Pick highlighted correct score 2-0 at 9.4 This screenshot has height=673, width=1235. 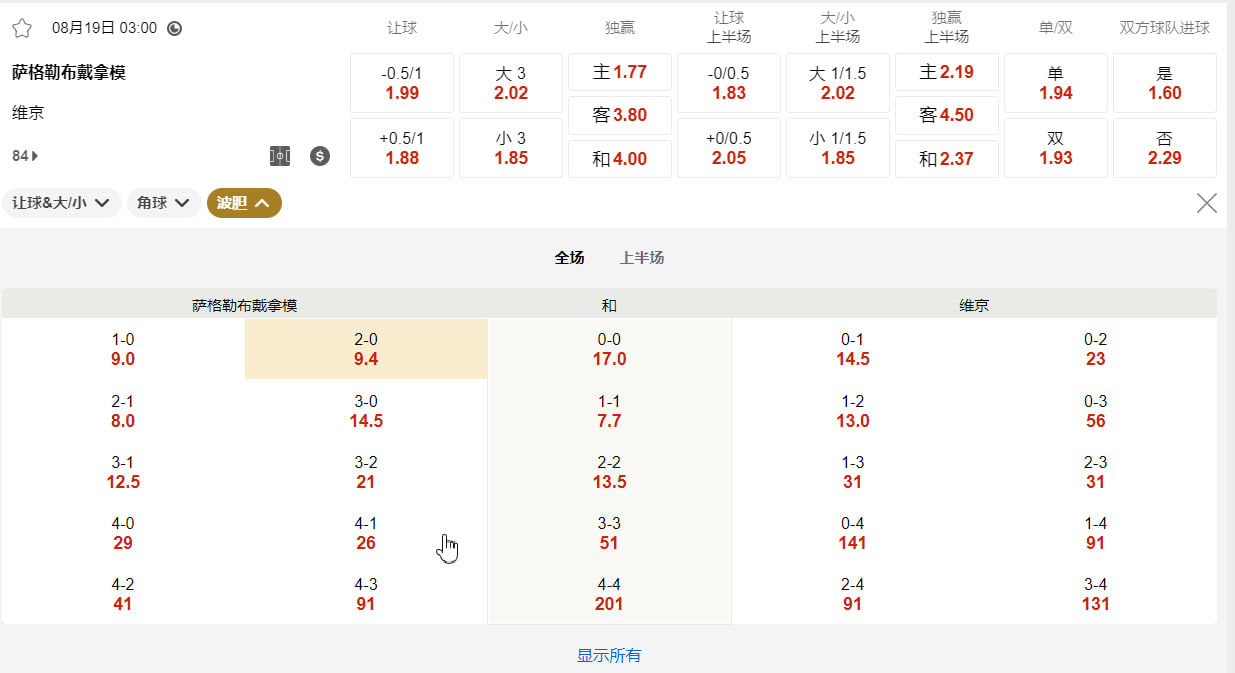coord(366,349)
